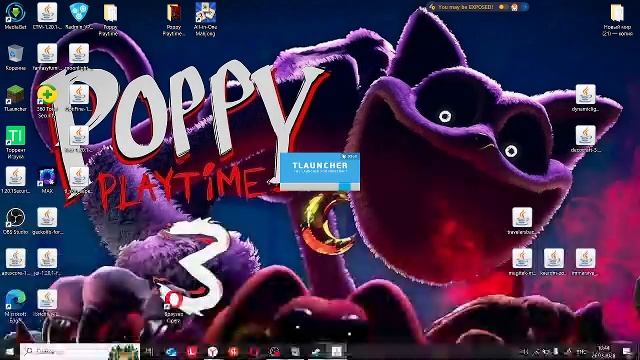This screenshot has height=360, width=640.
Task: Click the TLauncher splash logo
Action: tap(320, 167)
